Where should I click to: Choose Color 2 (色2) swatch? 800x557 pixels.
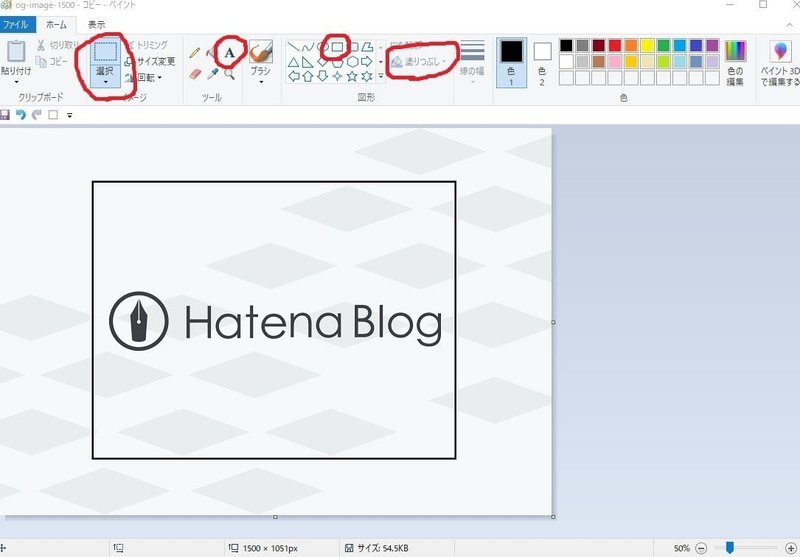tap(542, 62)
